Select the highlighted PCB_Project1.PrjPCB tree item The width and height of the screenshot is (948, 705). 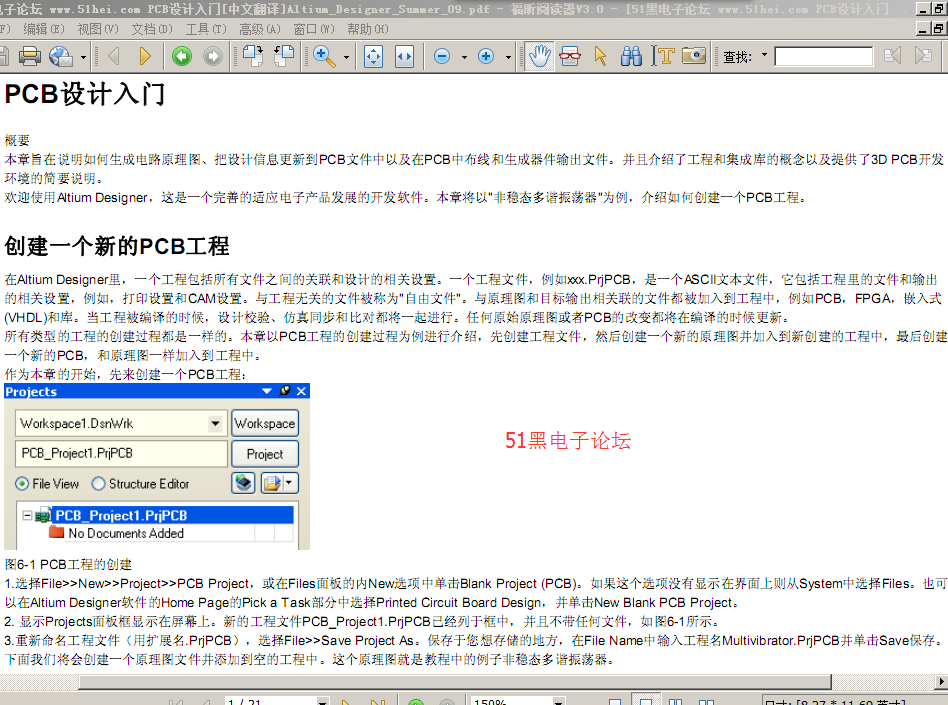(x=174, y=515)
